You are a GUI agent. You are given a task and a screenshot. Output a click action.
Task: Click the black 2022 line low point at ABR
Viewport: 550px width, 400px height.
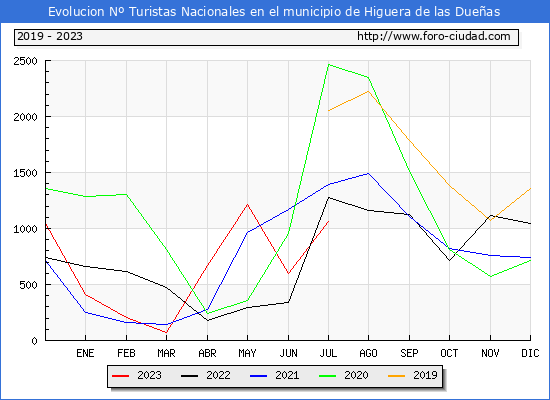207,320
